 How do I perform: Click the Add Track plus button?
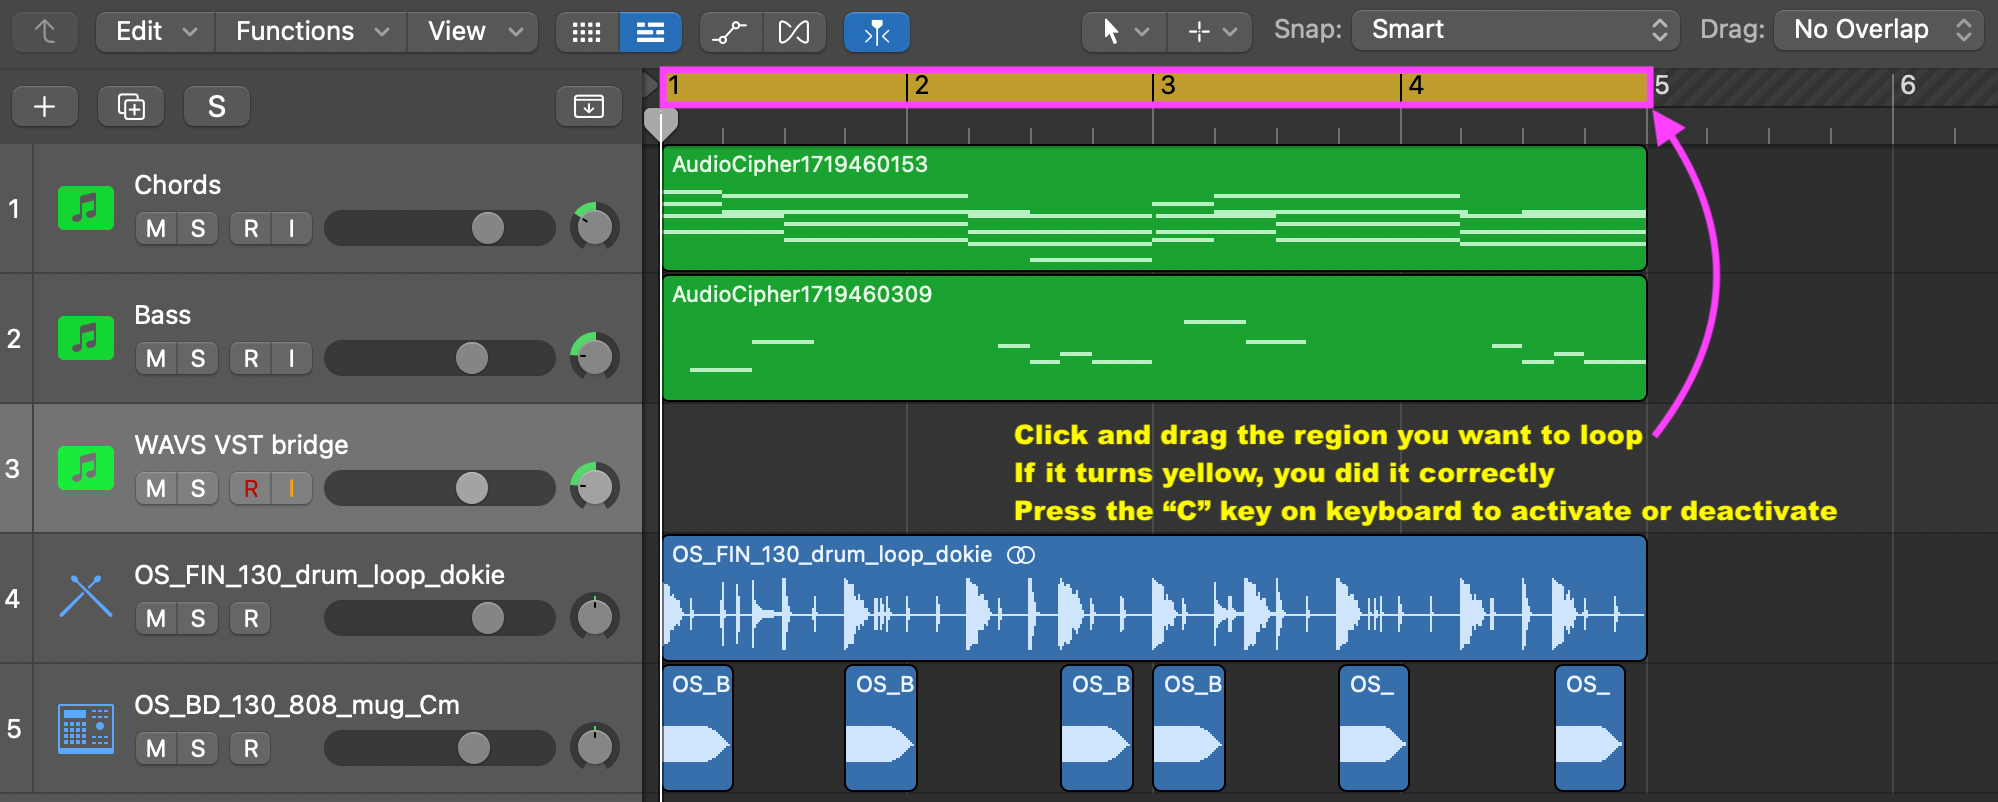click(45, 107)
